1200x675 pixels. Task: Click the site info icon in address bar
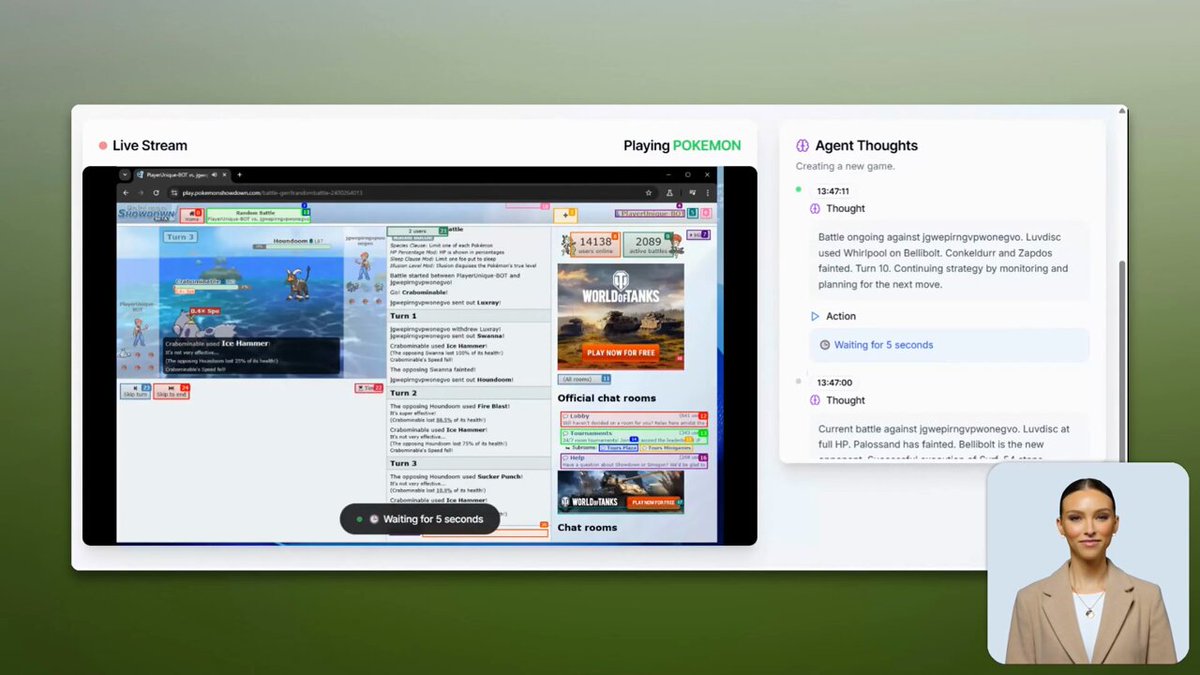[x=175, y=192]
